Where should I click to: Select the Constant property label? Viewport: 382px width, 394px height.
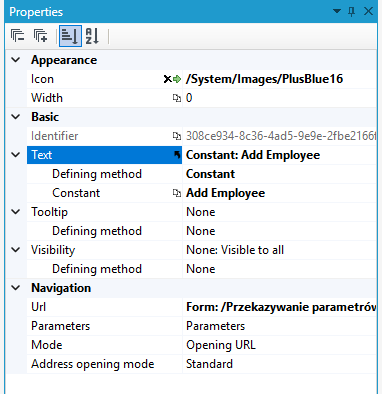[76, 193]
